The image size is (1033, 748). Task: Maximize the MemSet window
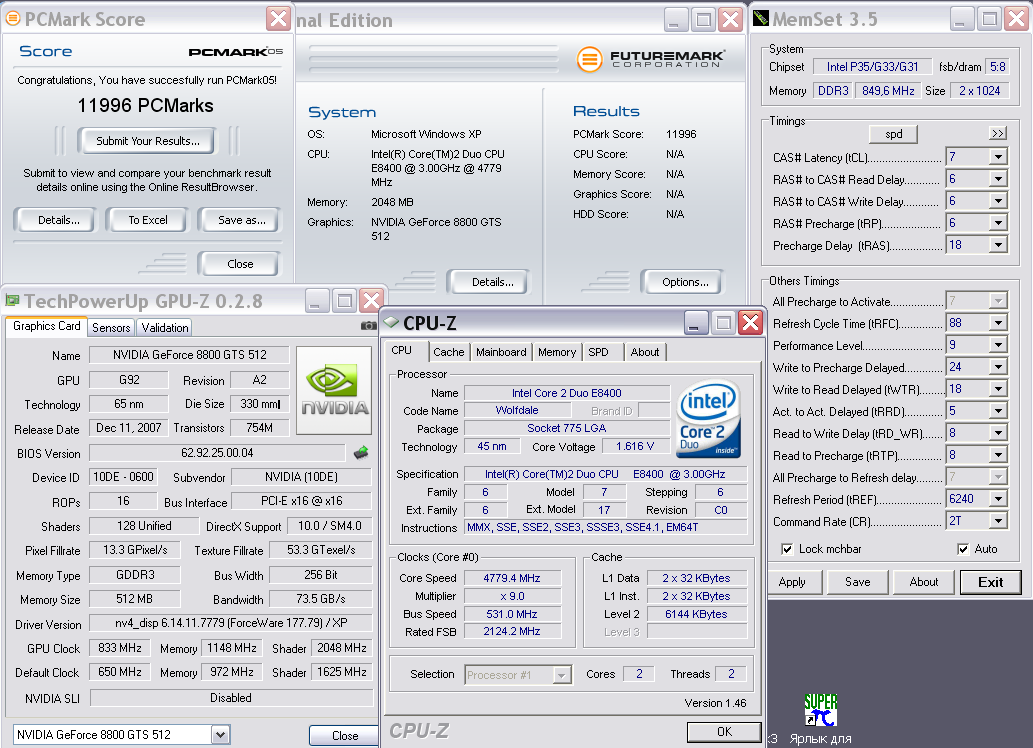point(989,19)
